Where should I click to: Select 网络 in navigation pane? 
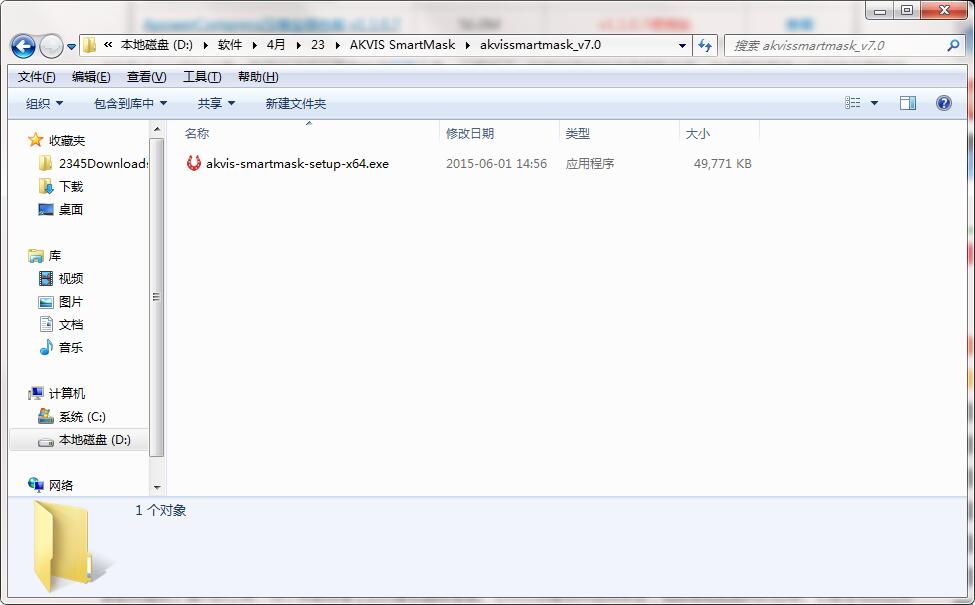[x=60, y=486]
